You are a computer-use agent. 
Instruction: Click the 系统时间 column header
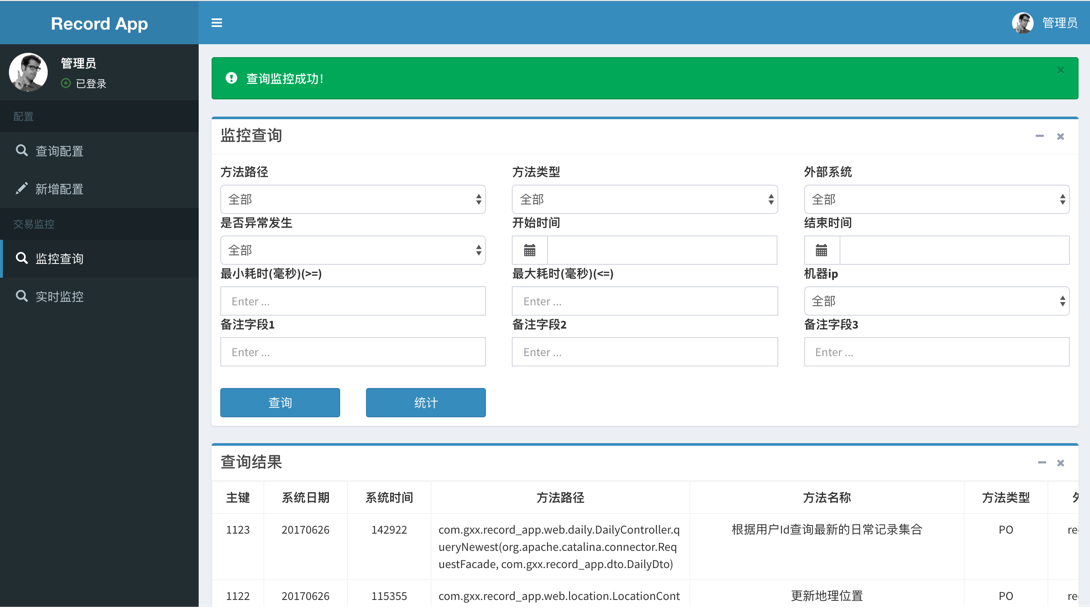coord(389,498)
